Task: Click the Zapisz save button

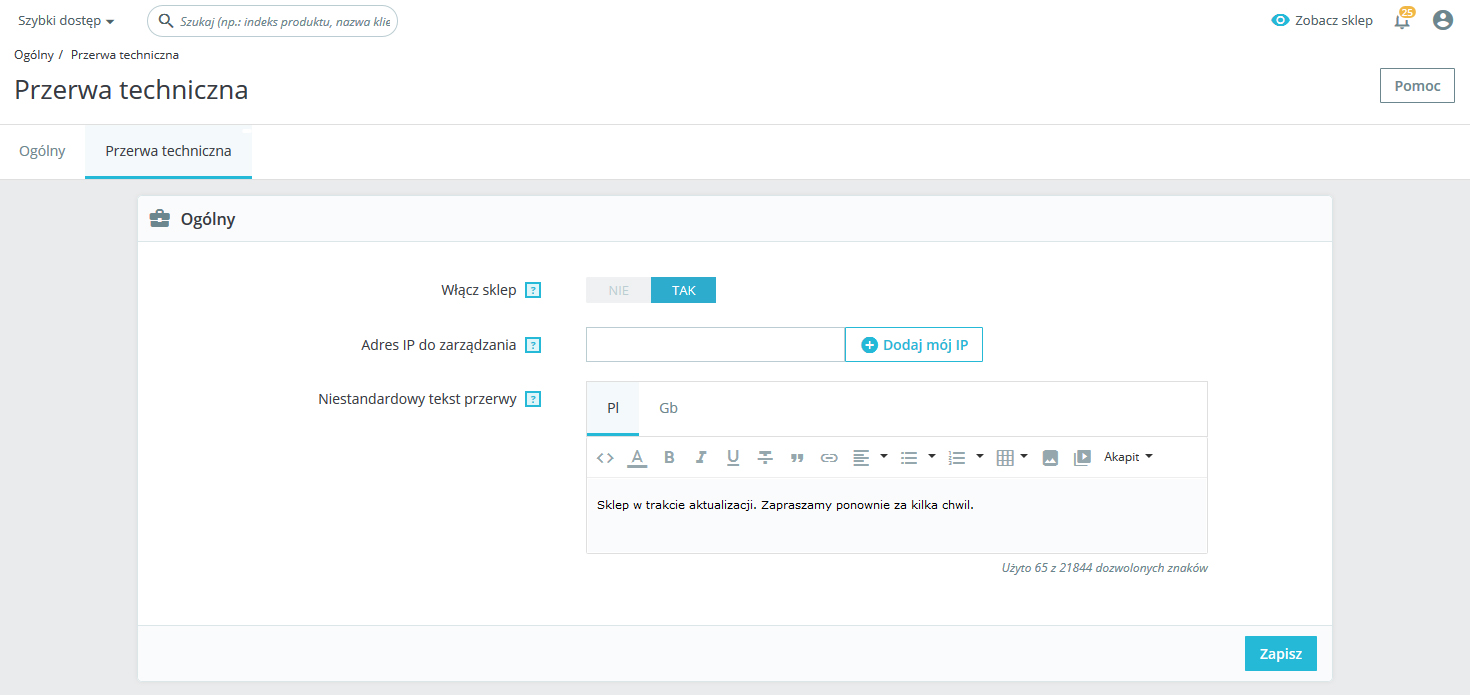Action: click(x=1280, y=654)
